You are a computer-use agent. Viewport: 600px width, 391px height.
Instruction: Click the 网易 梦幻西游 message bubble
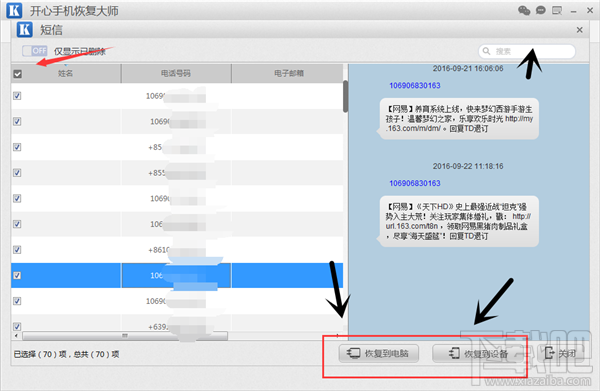coord(459,119)
